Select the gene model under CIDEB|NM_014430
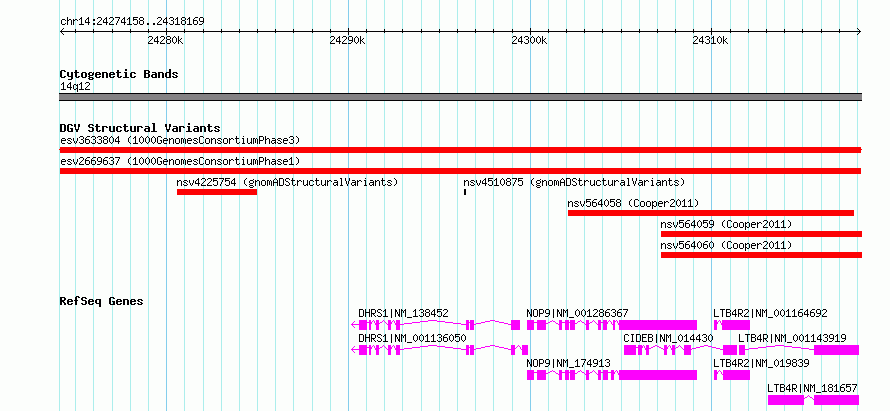Viewport: 890px width, 411px height. [680, 350]
